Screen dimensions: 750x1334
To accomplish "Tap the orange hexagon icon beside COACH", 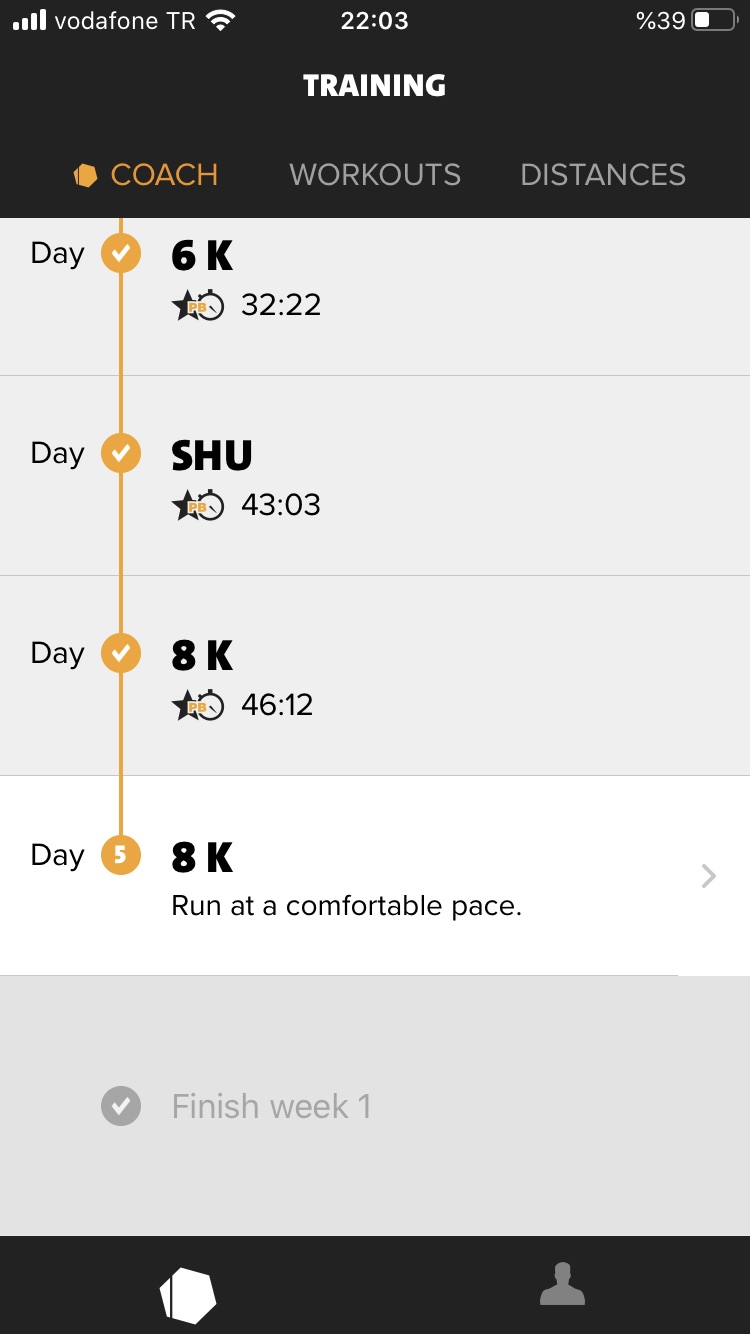I will click(x=86, y=176).
